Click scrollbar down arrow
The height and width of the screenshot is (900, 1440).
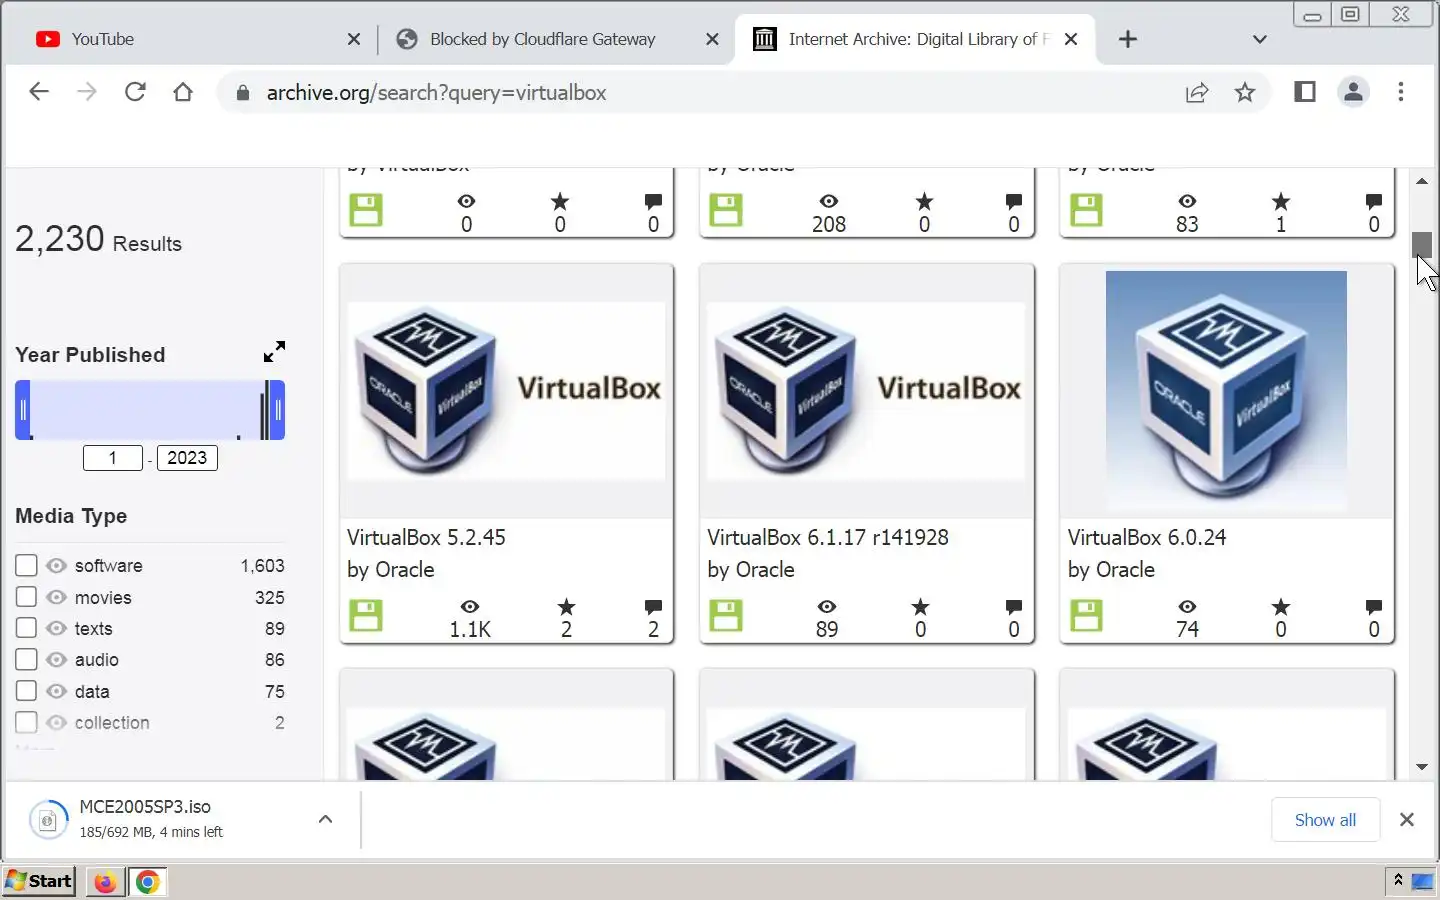point(1421,767)
